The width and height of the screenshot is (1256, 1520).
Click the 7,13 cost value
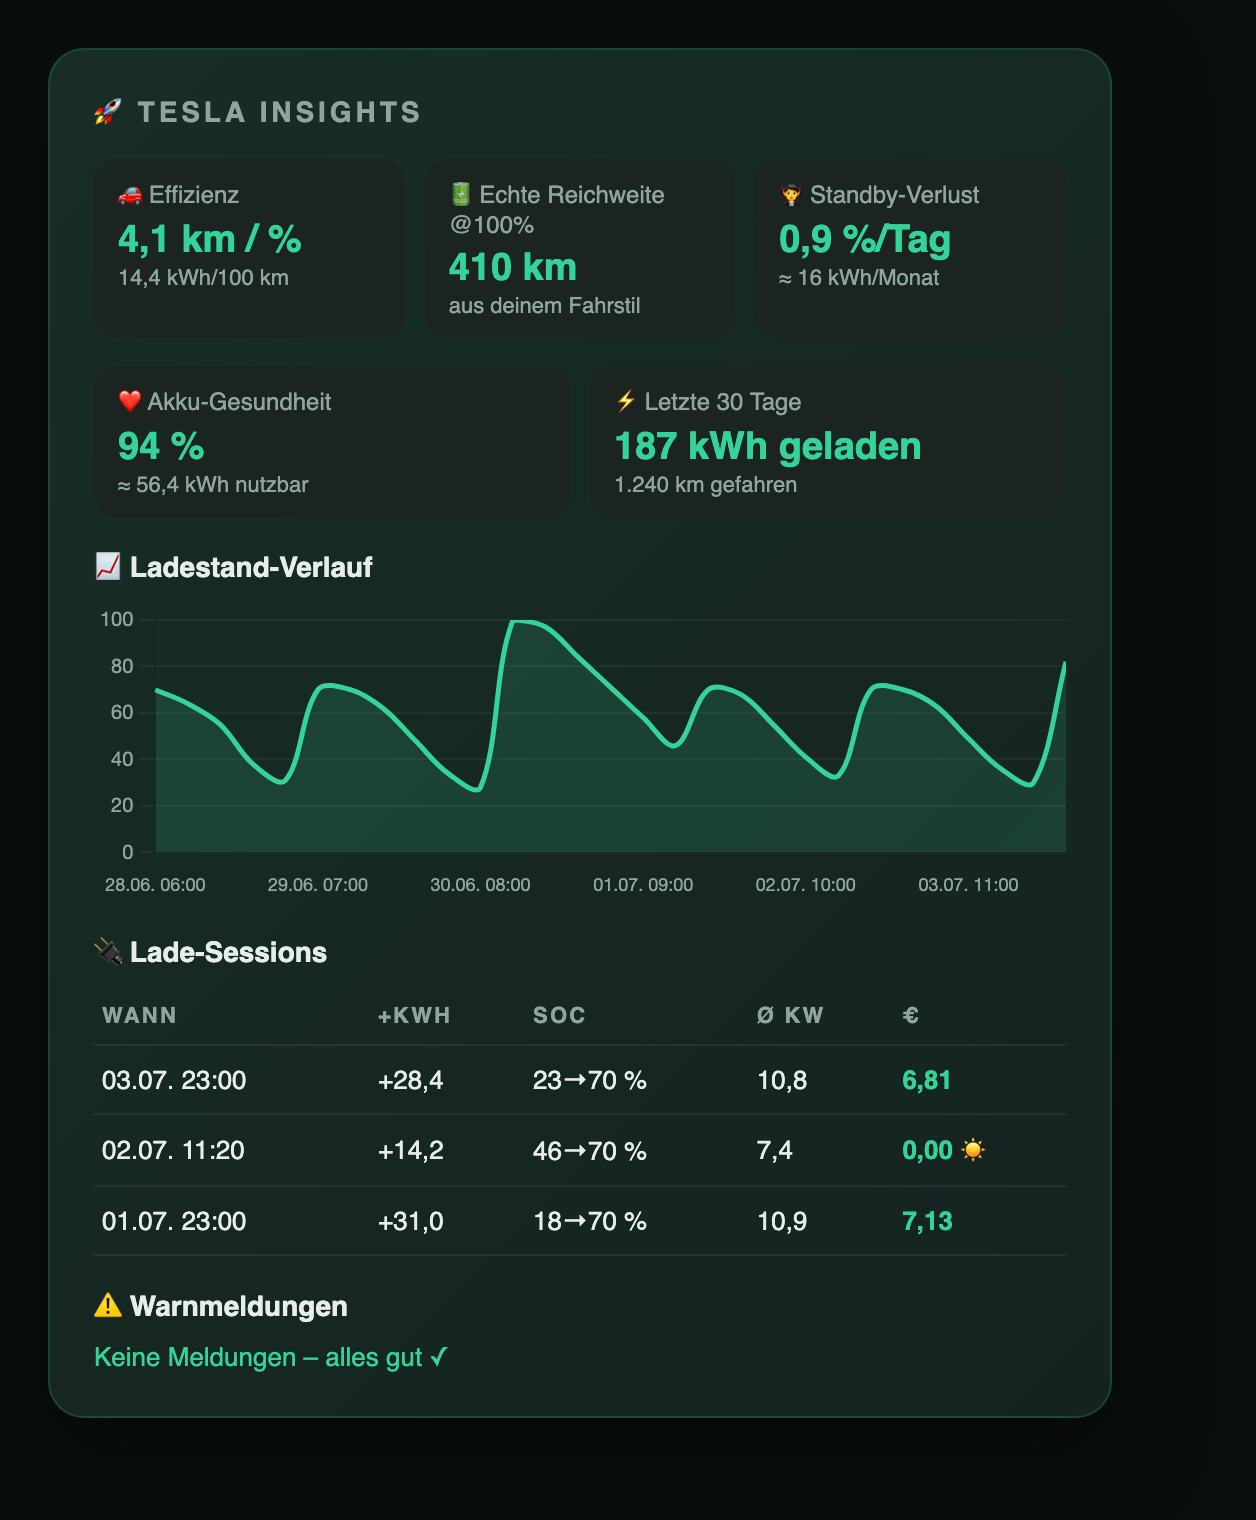pos(927,1221)
